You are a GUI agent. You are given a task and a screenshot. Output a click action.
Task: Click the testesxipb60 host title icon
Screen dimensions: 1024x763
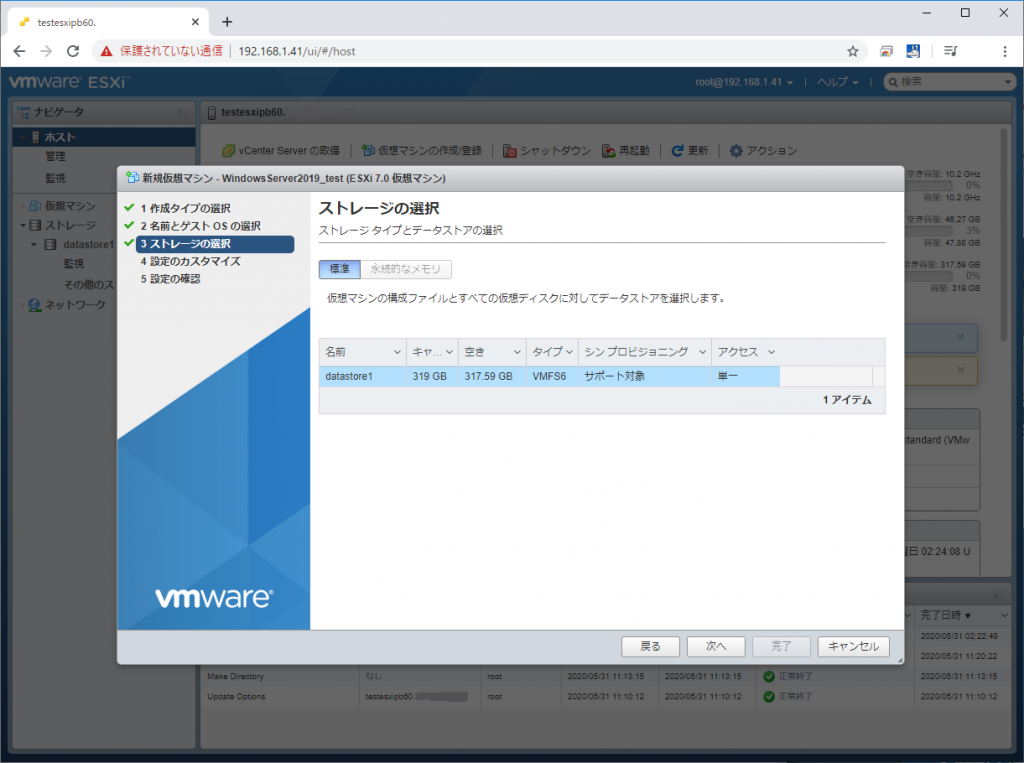tap(212, 112)
